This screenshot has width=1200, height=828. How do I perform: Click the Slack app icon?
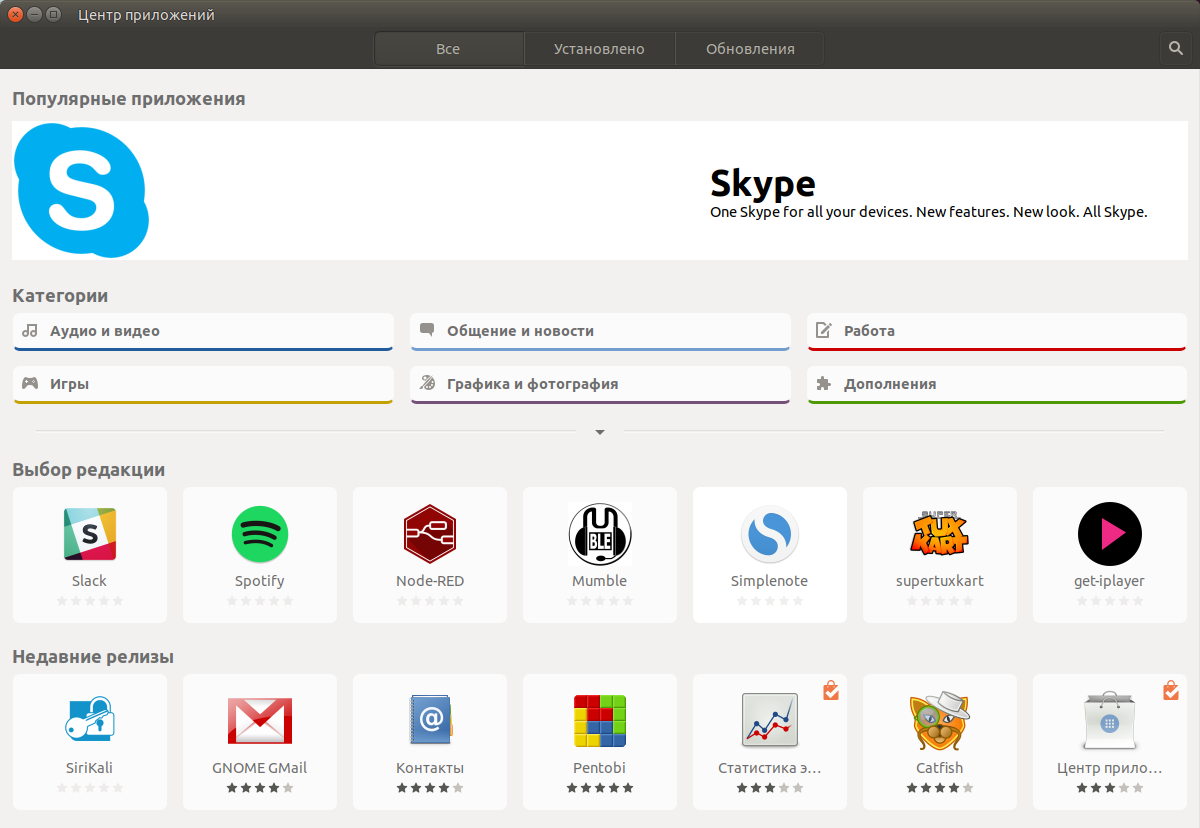[x=90, y=534]
